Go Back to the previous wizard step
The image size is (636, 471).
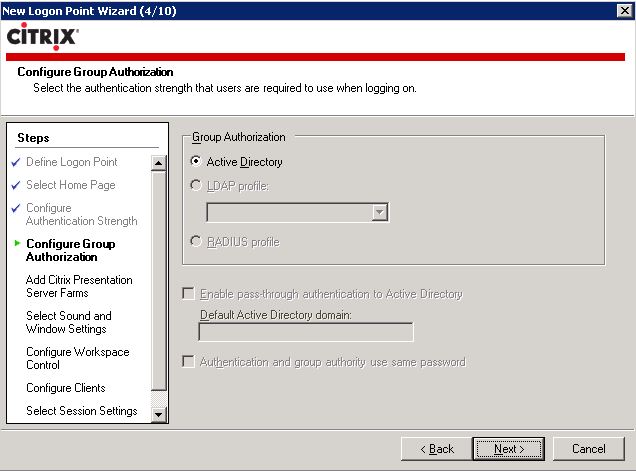click(437, 449)
